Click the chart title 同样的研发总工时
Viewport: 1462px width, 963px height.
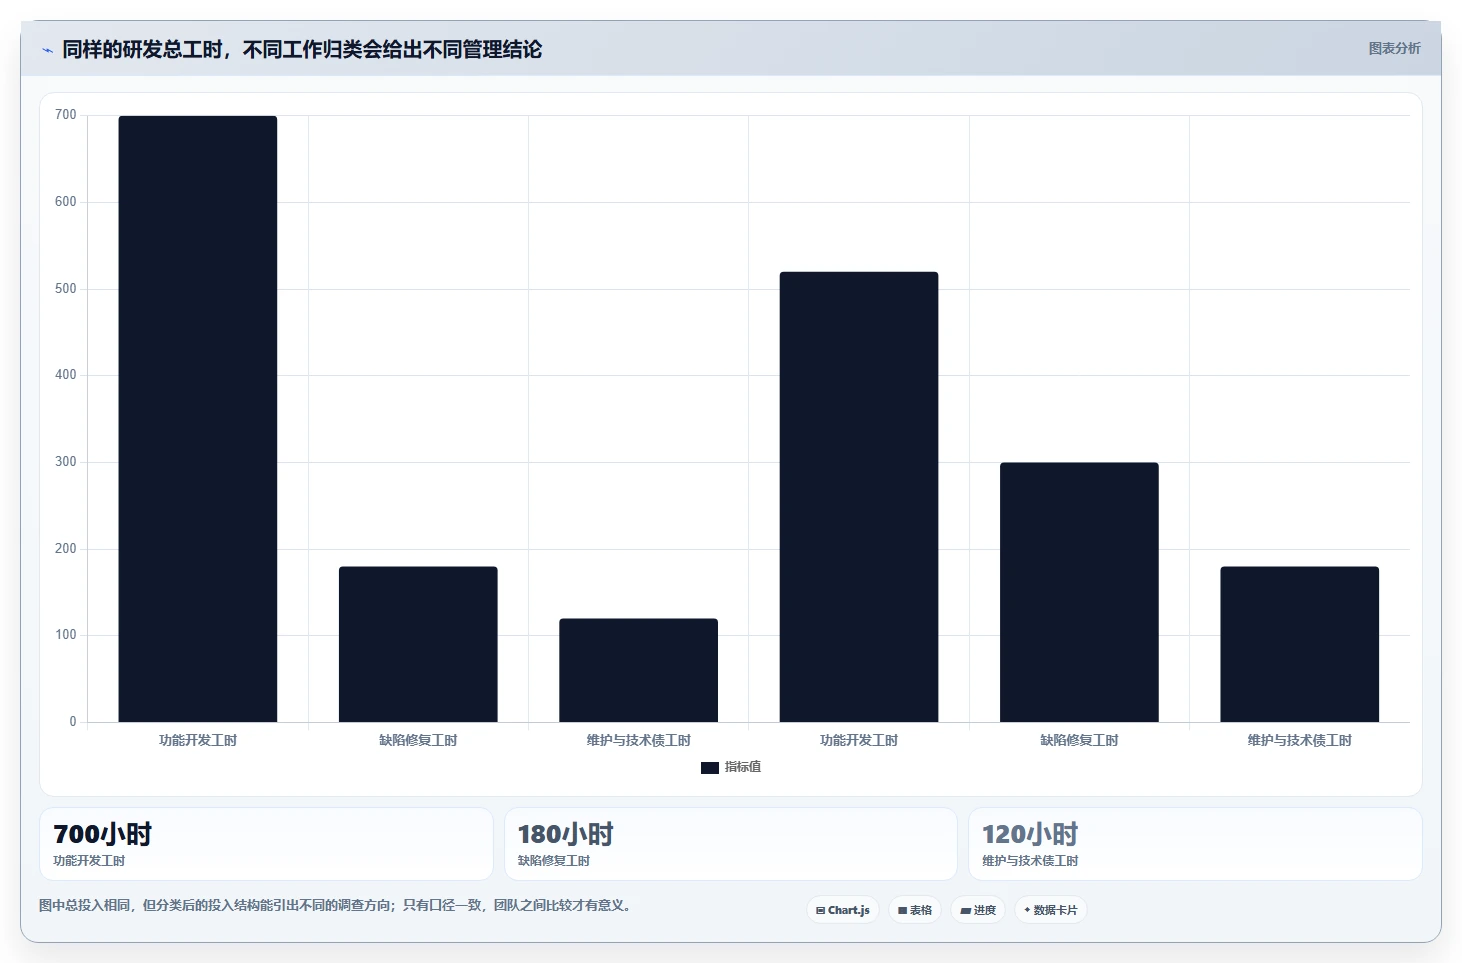click(302, 49)
